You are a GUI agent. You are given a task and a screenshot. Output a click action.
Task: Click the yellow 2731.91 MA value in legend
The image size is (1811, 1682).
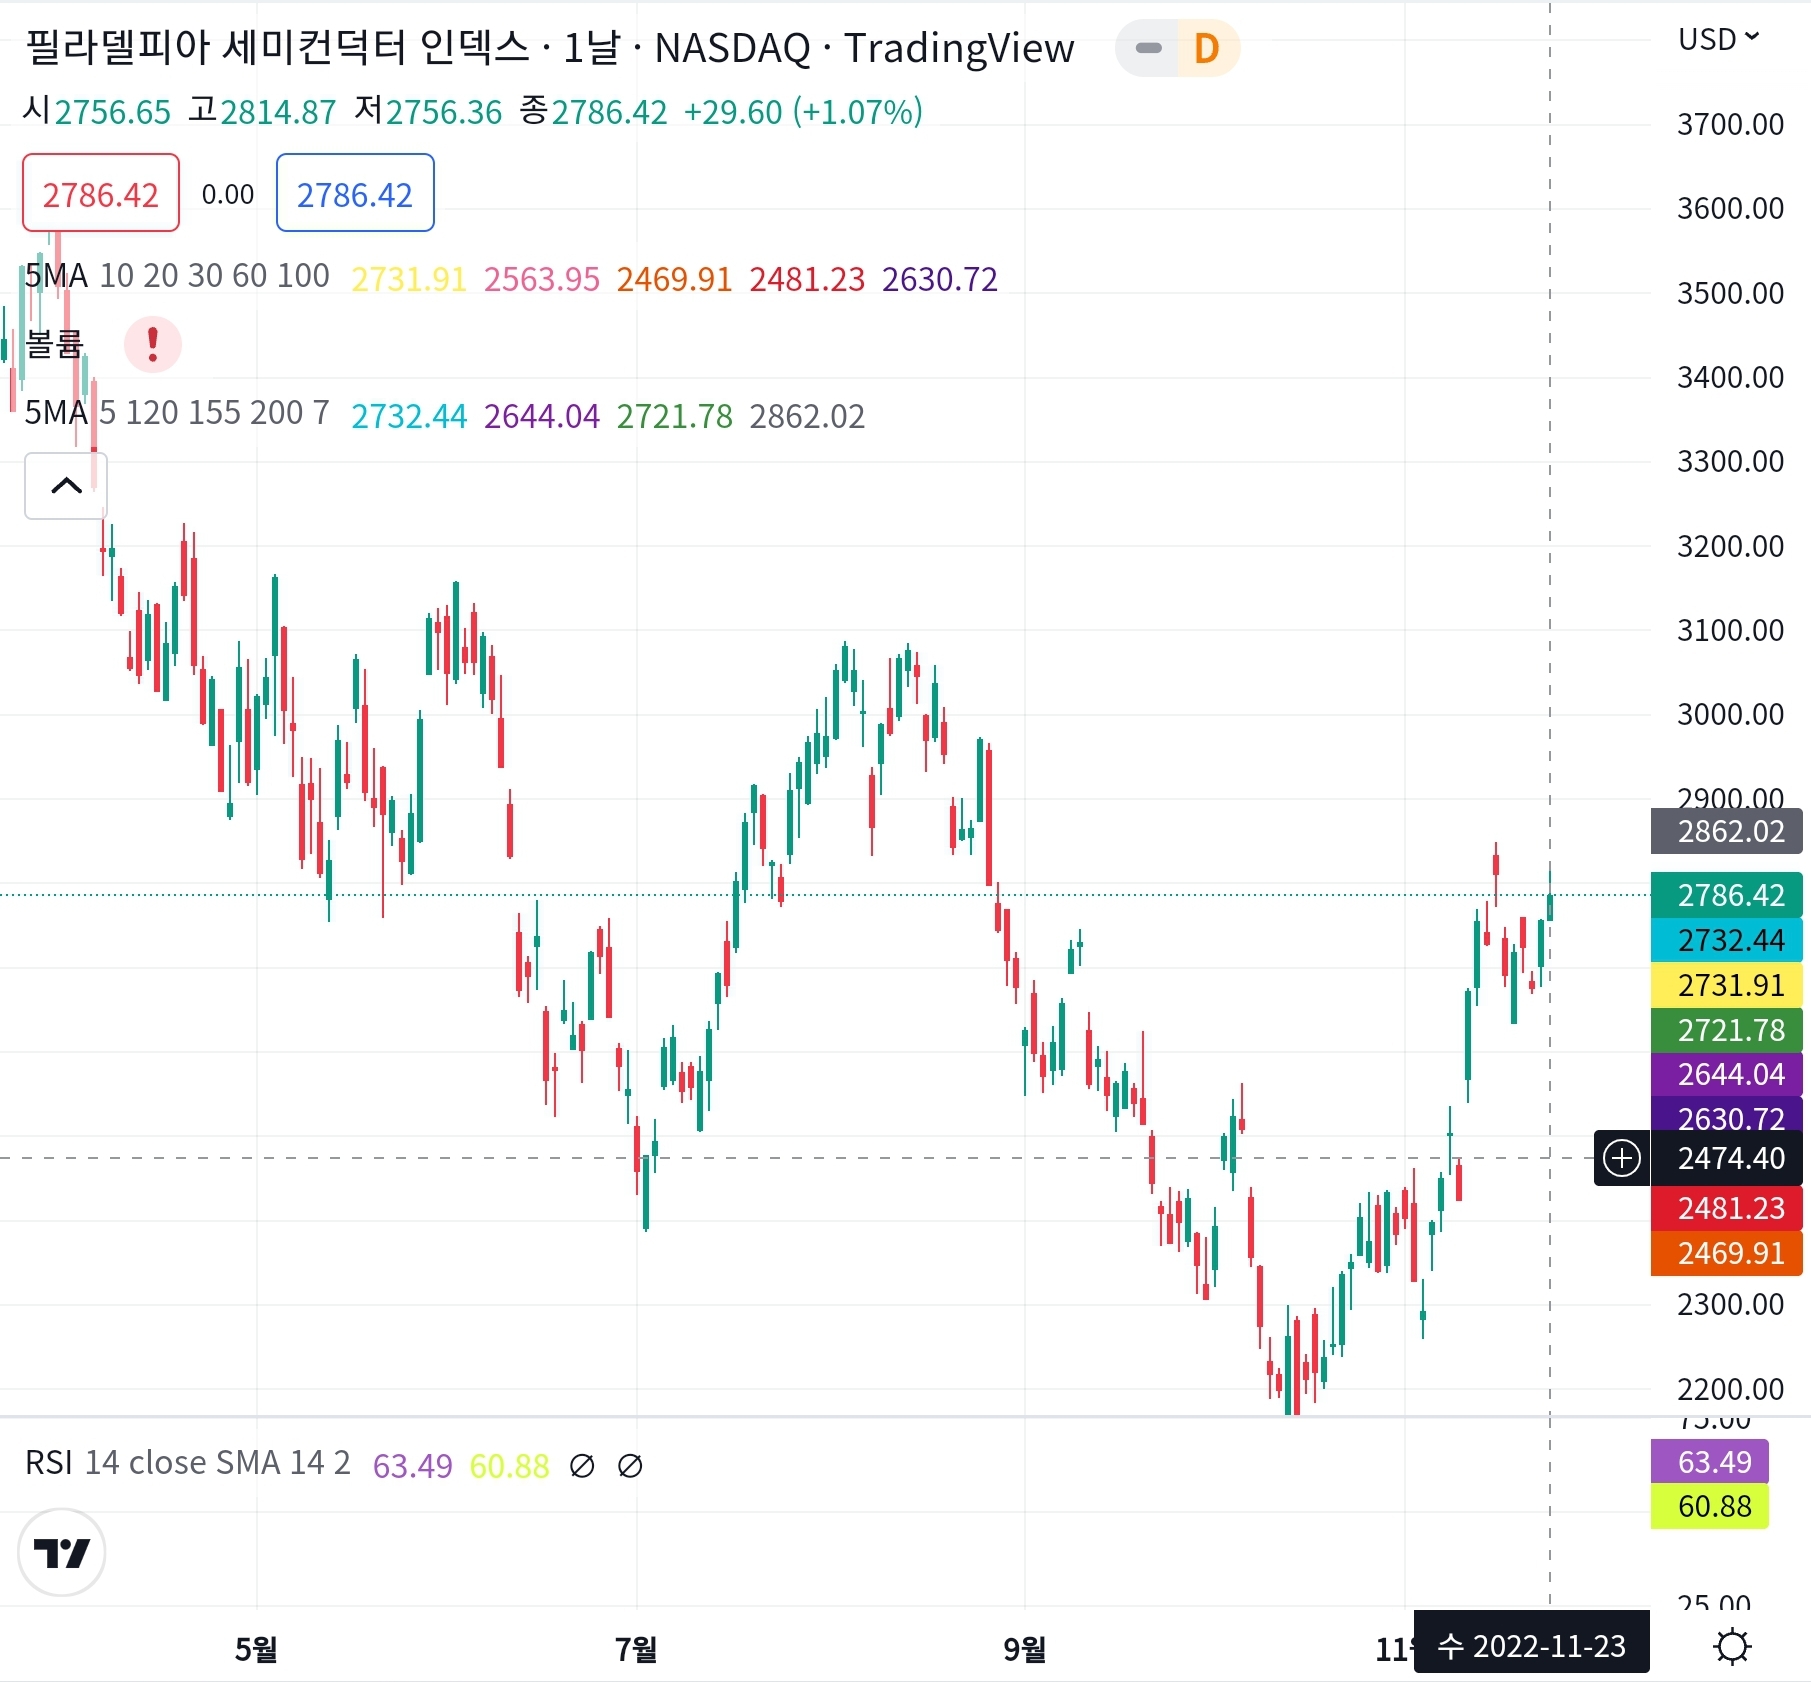coord(409,279)
